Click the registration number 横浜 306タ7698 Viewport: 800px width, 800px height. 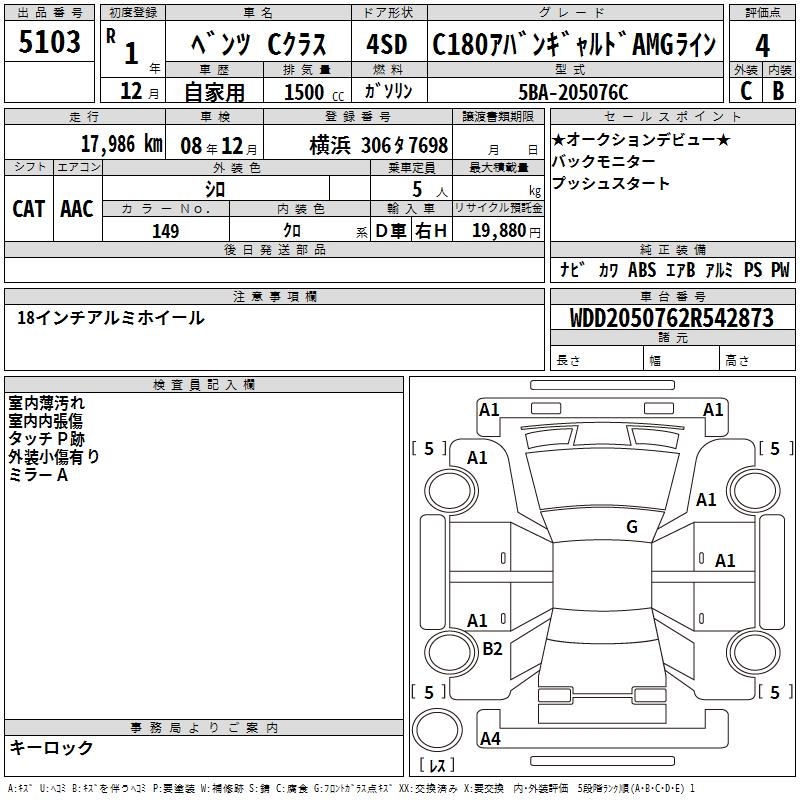pyautogui.click(x=379, y=145)
